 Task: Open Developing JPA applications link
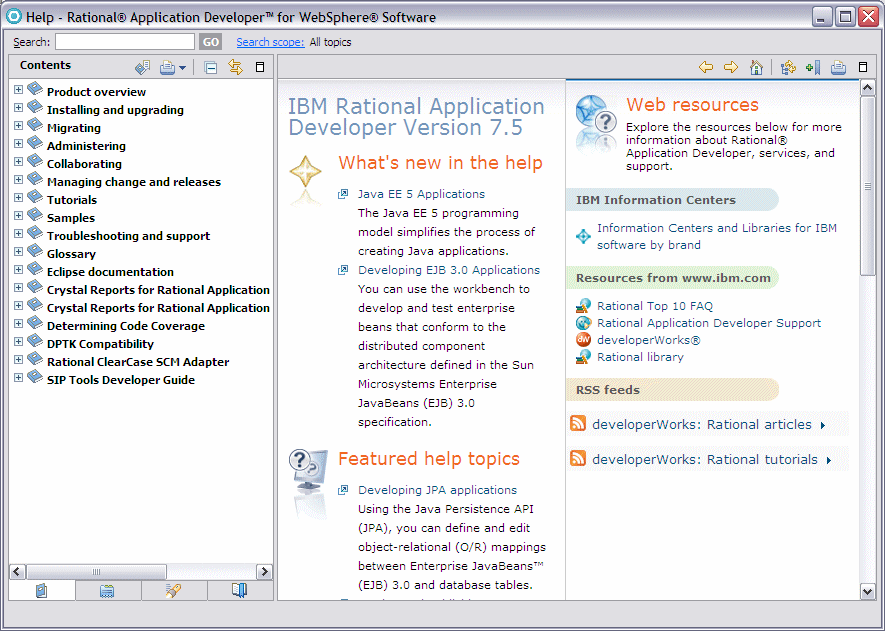[x=437, y=490]
